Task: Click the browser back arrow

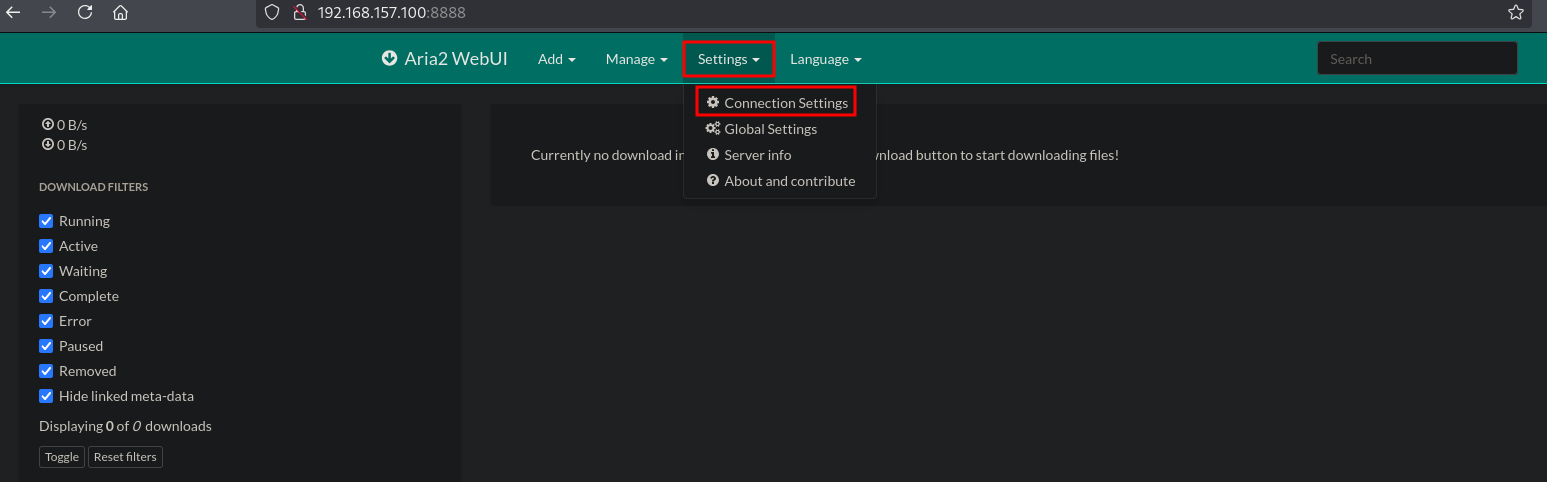Action: coord(14,13)
